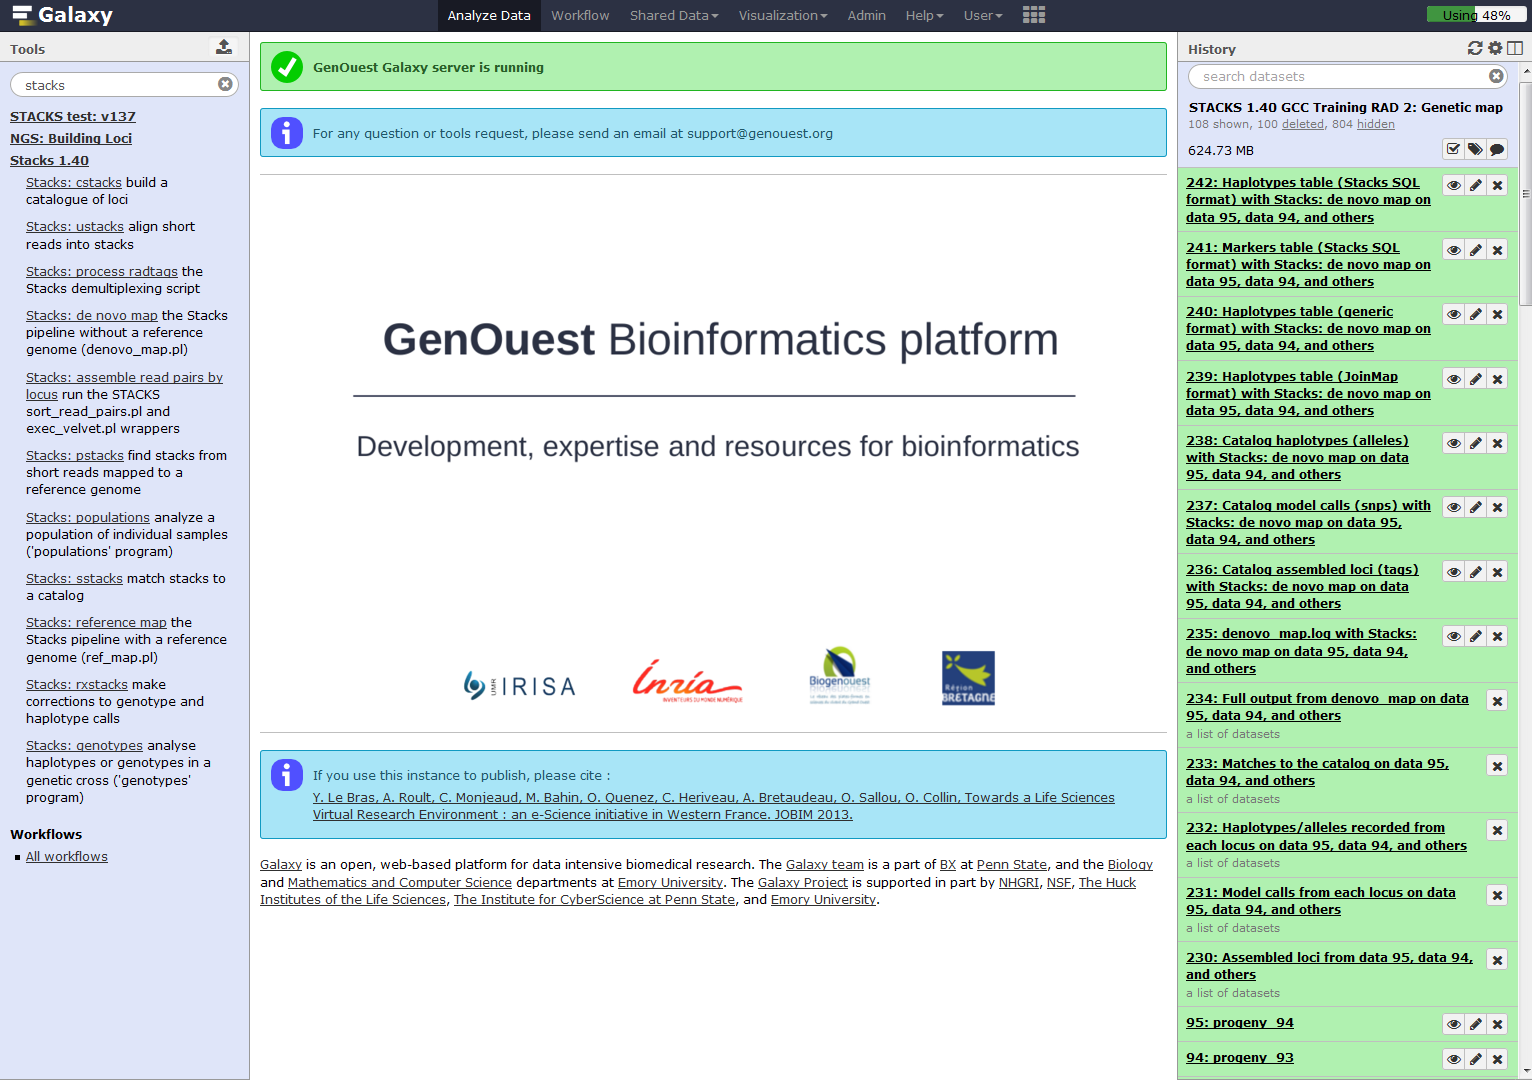Delete collection 233 Matches to the catalog
Screen dimensions: 1532x1080
(x=1498, y=766)
